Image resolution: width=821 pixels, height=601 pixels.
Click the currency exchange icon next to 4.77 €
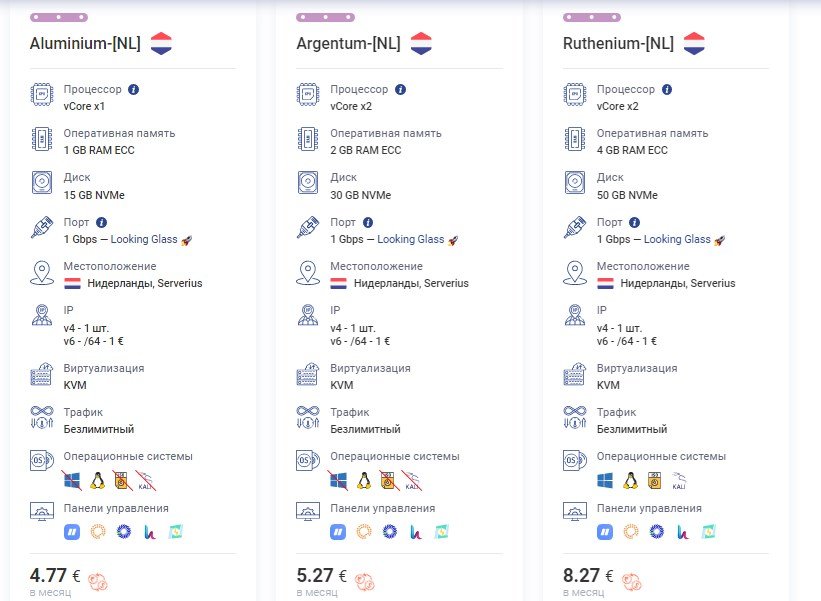click(98, 581)
